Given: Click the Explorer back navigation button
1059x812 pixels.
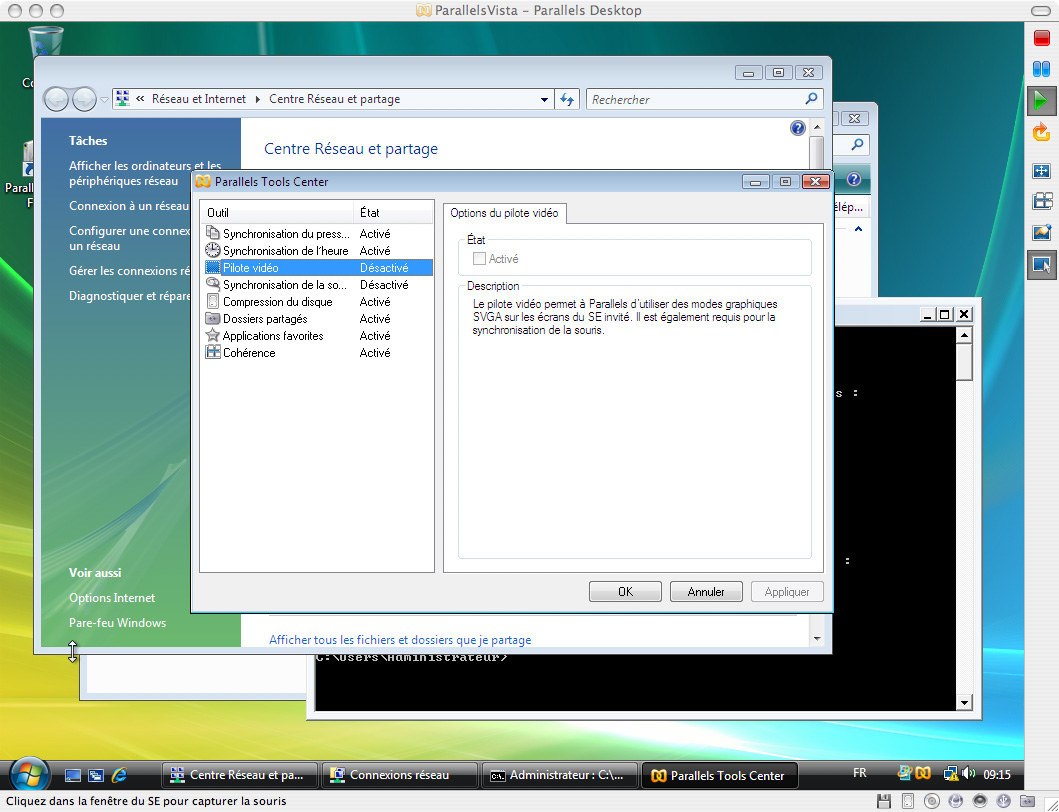Looking at the screenshot, I should [56, 99].
